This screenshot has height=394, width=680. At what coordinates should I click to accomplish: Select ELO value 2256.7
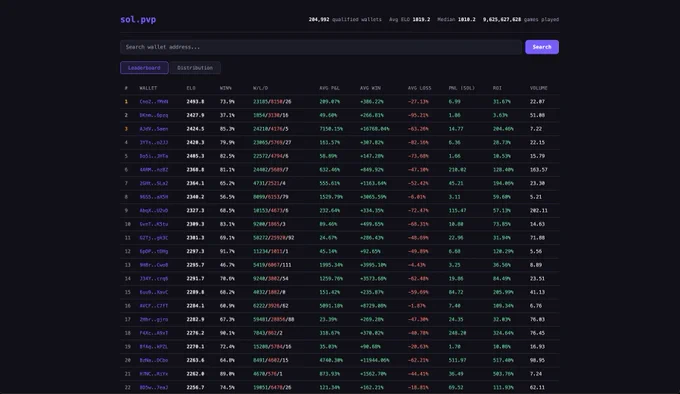[x=195, y=387]
